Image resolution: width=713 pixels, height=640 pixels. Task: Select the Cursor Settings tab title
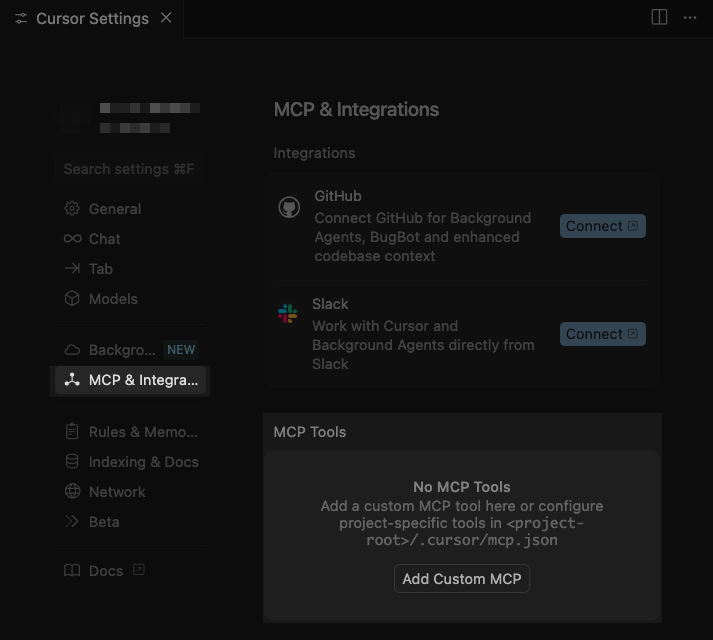pos(92,18)
